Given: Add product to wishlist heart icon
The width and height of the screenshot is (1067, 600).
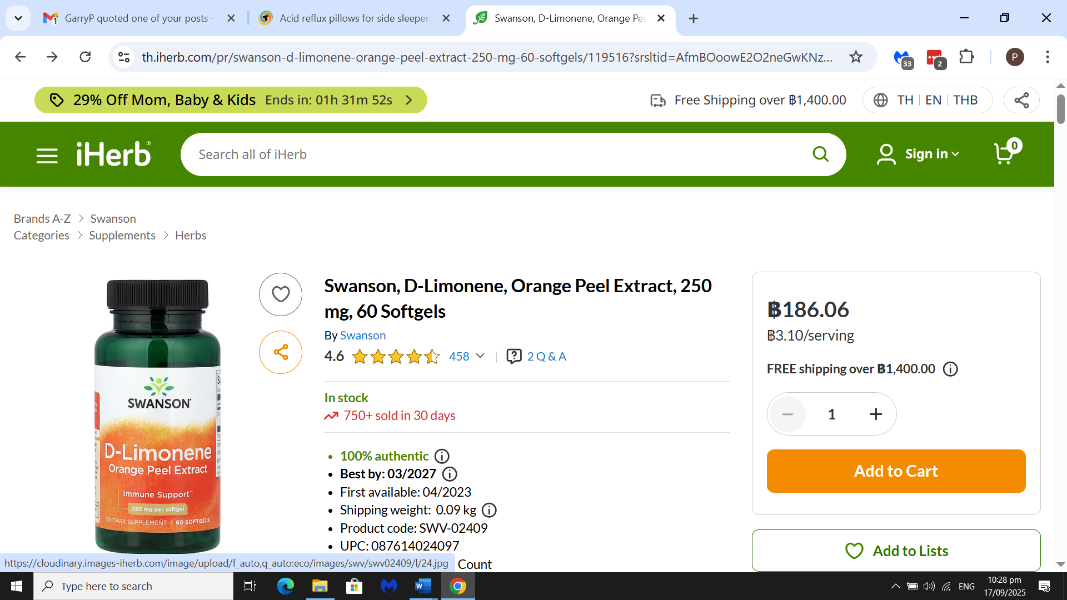Looking at the screenshot, I should point(281,294).
